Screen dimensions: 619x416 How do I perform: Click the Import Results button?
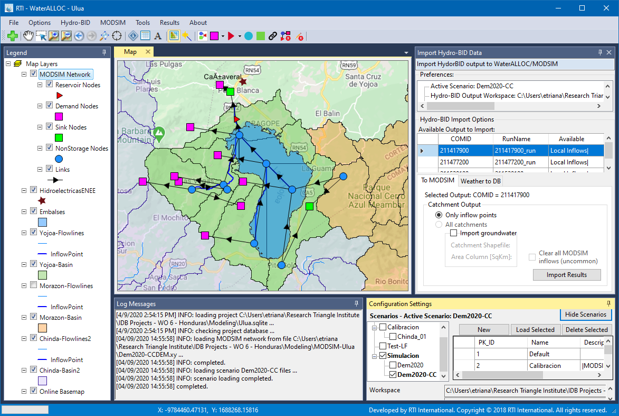point(566,275)
